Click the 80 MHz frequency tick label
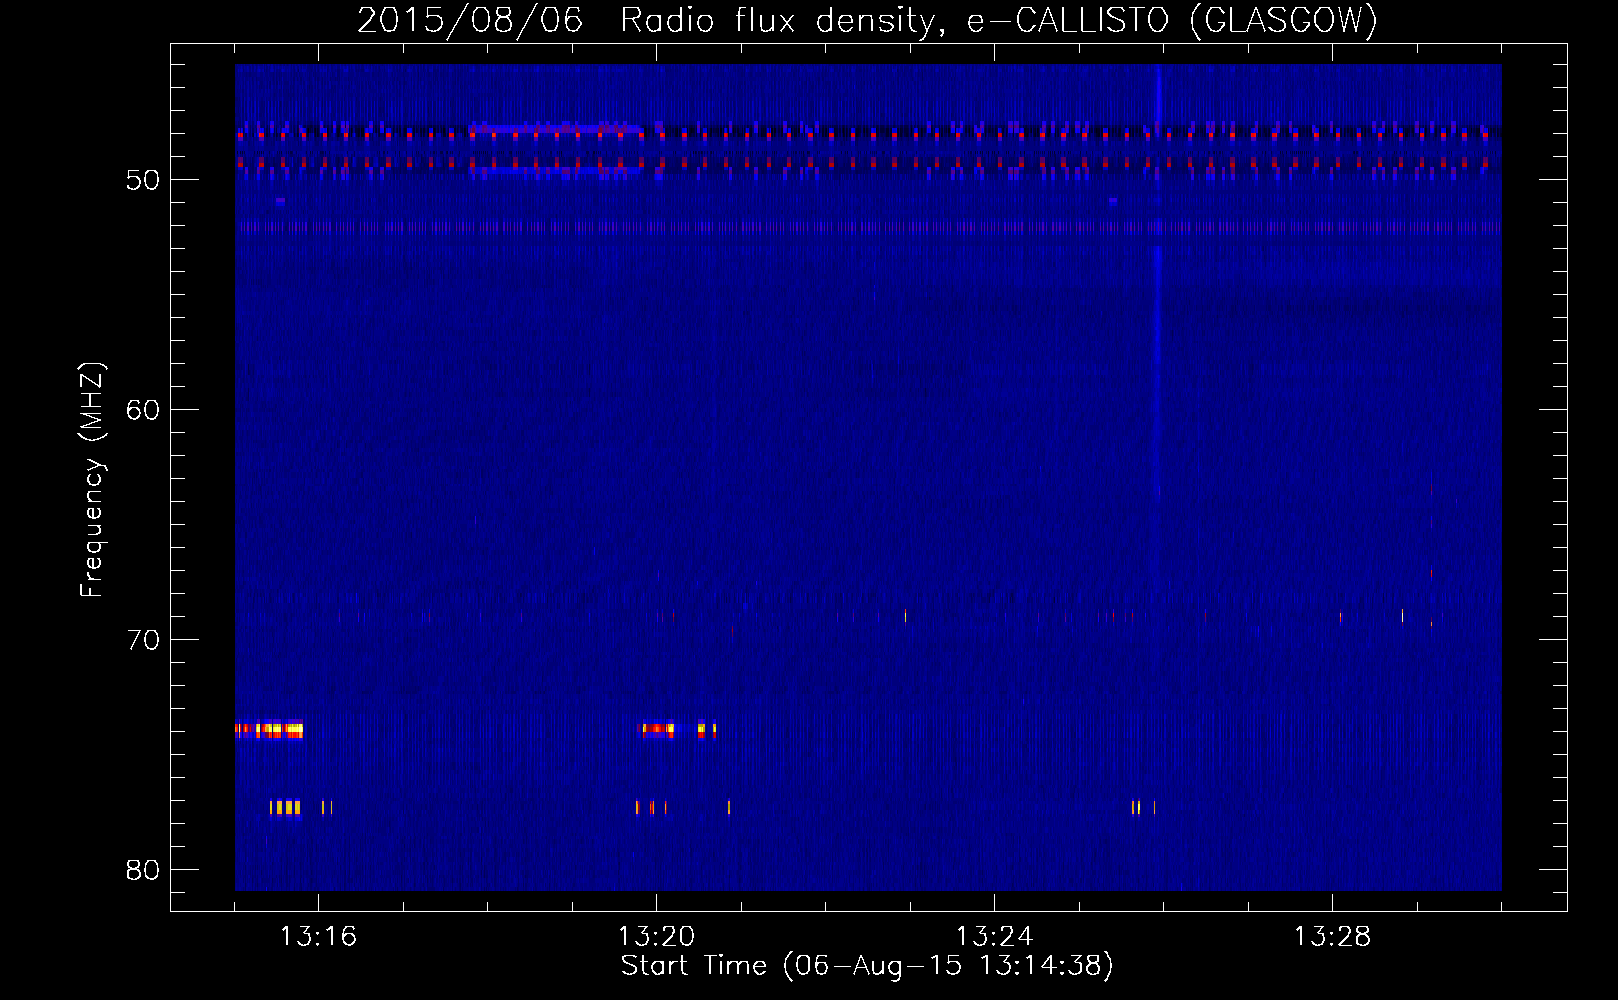Image resolution: width=1618 pixels, height=1000 pixels. coord(144,870)
